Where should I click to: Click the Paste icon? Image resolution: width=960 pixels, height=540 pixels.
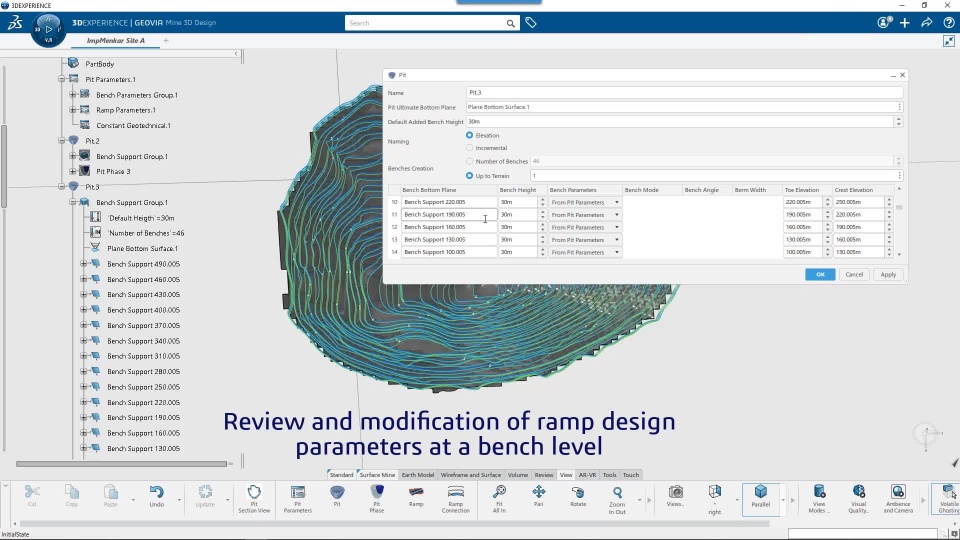point(110,496)
